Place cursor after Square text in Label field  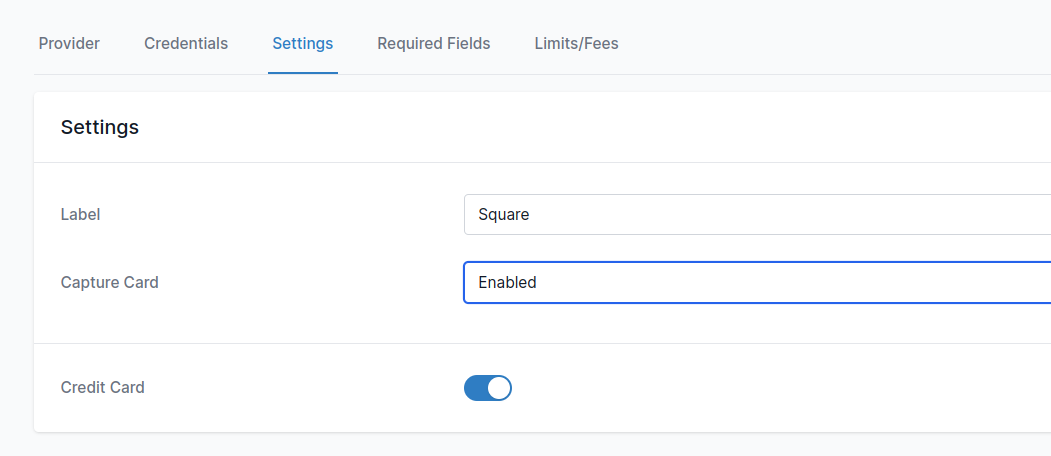[x=532, y=215]
